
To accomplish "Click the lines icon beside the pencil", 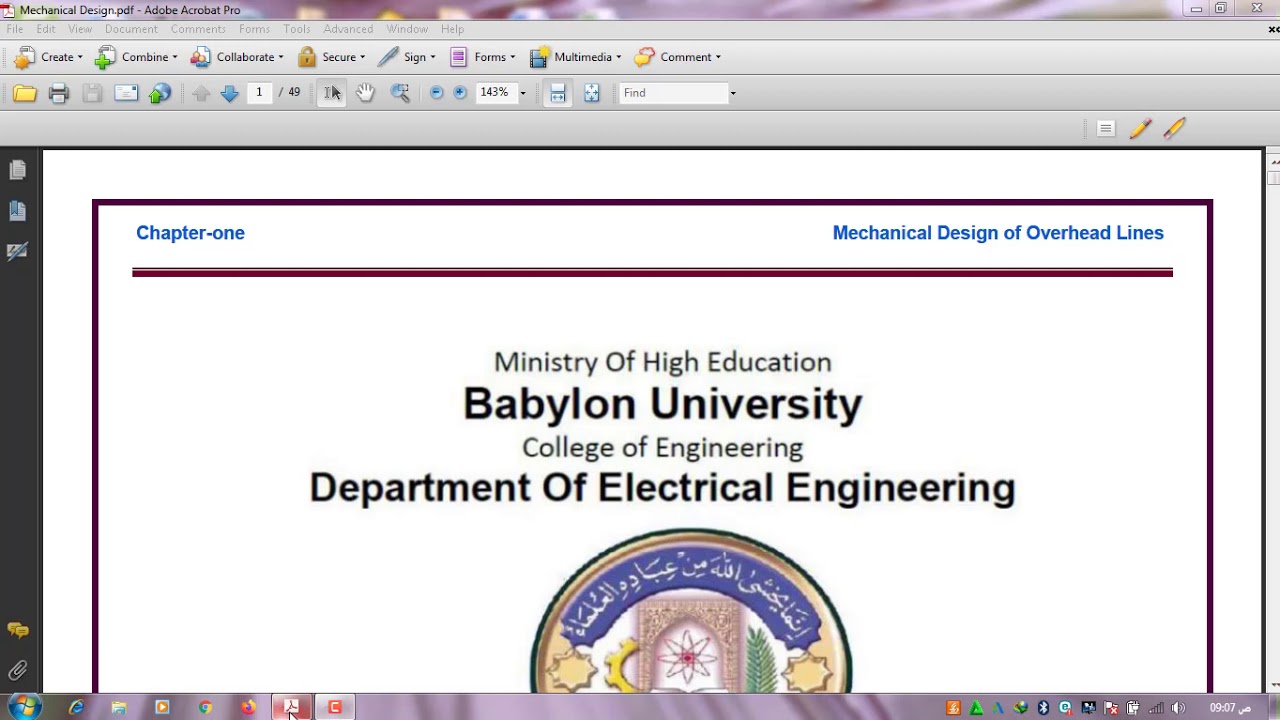I will coord(1105,128).
